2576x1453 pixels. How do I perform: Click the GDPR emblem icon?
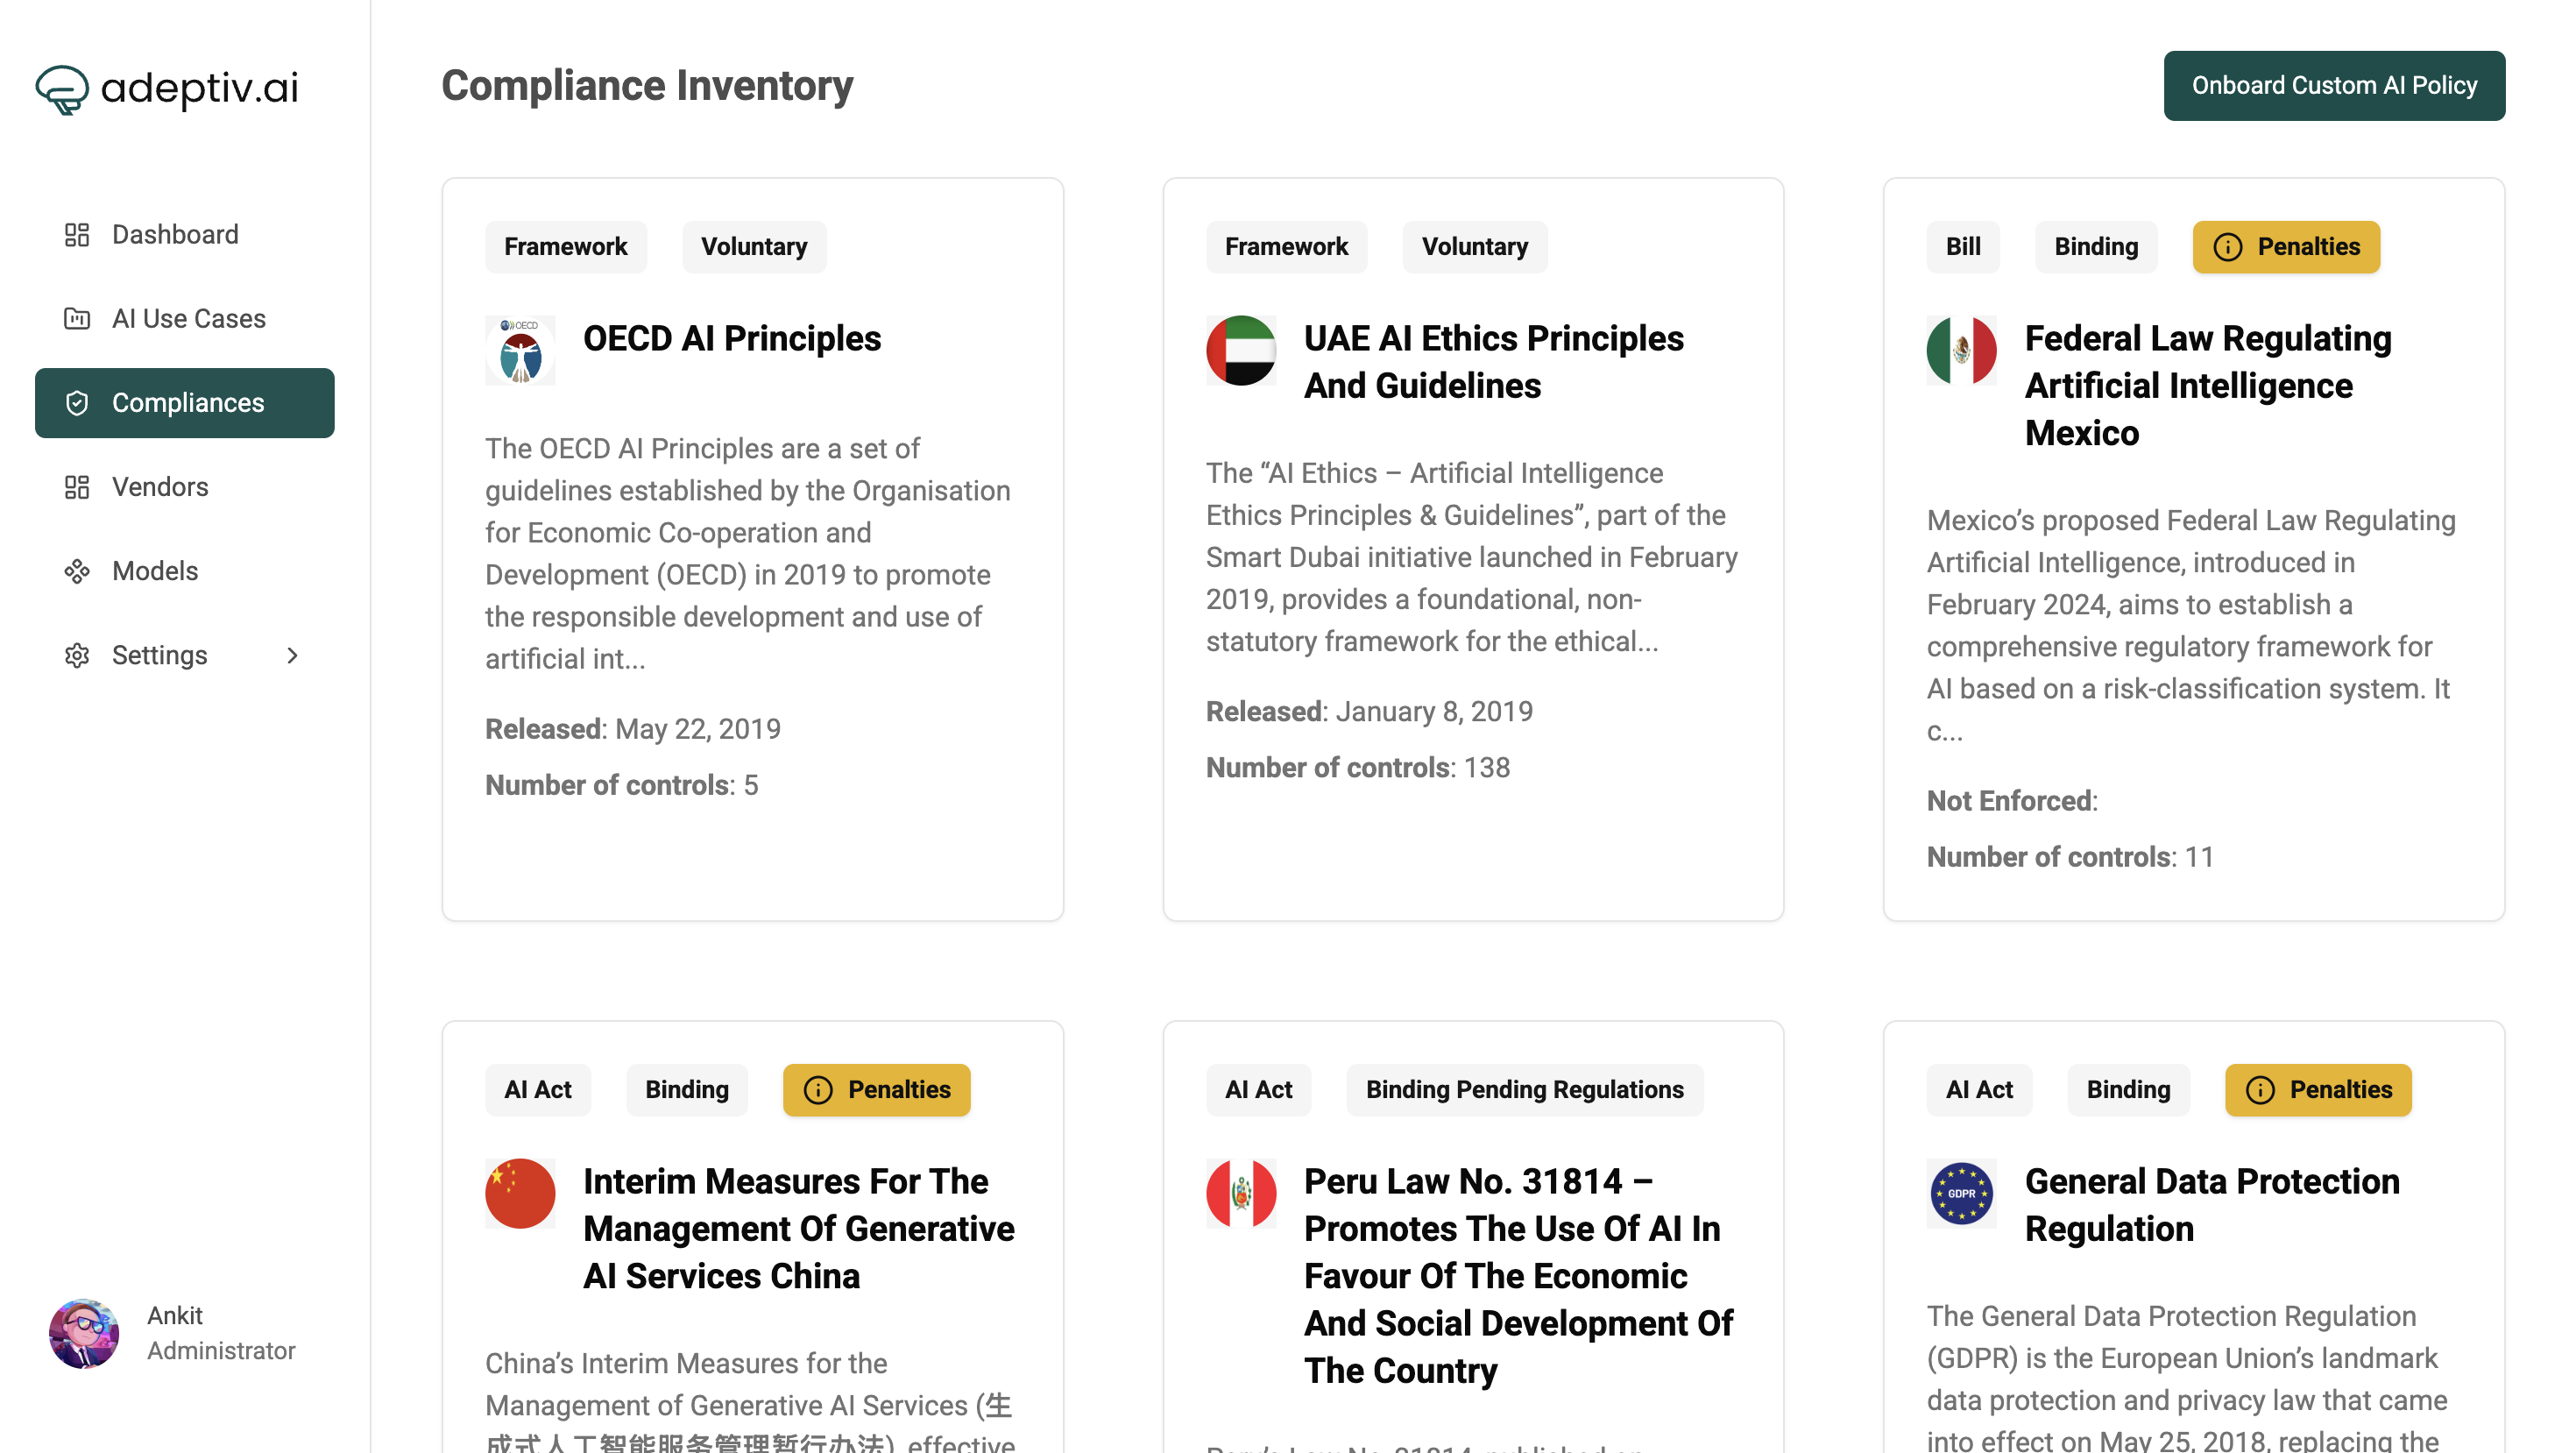(x=1961, y=1193)
